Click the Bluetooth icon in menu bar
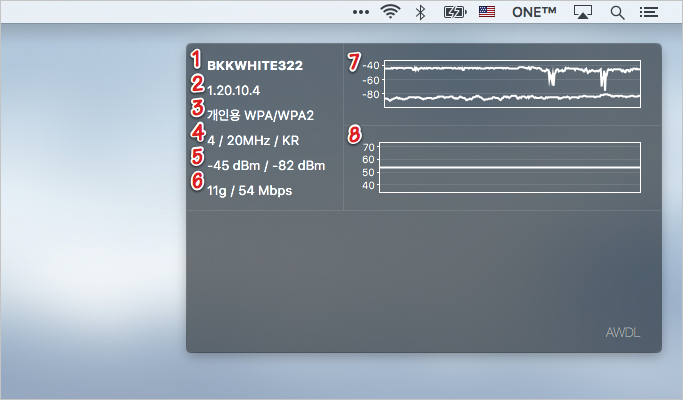 tap(420, 12)
